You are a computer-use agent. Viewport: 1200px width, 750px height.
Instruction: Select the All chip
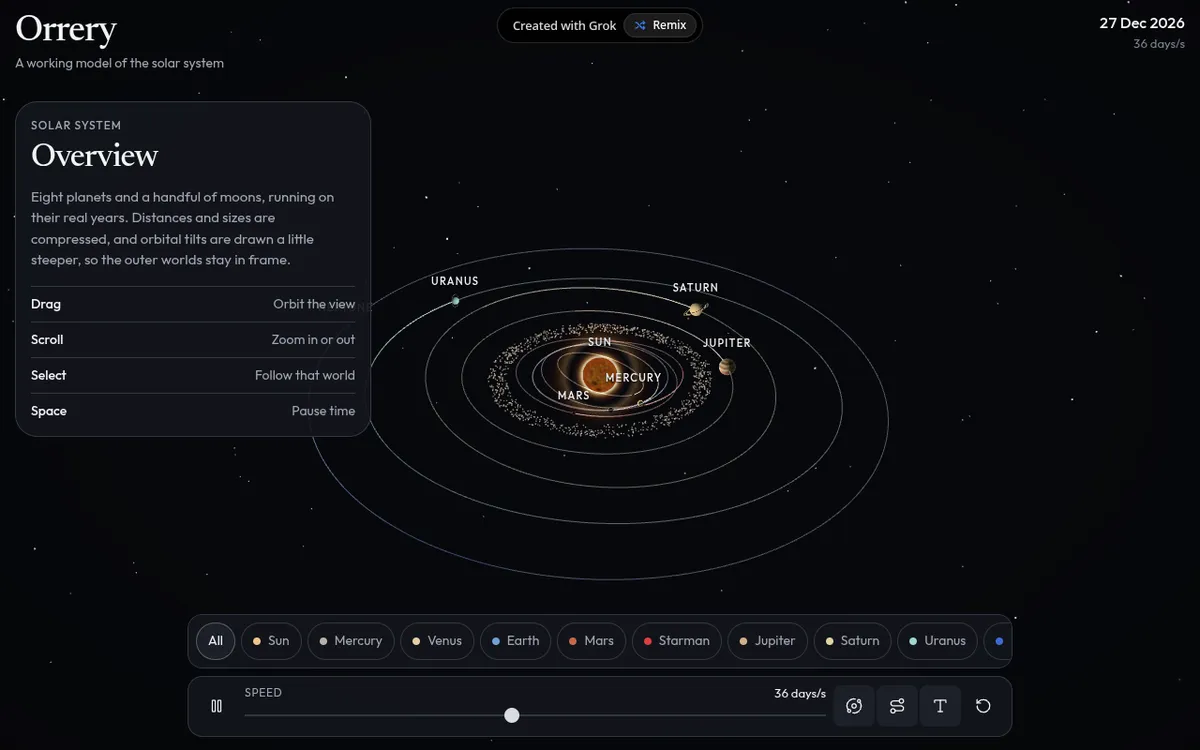(216, 641)
